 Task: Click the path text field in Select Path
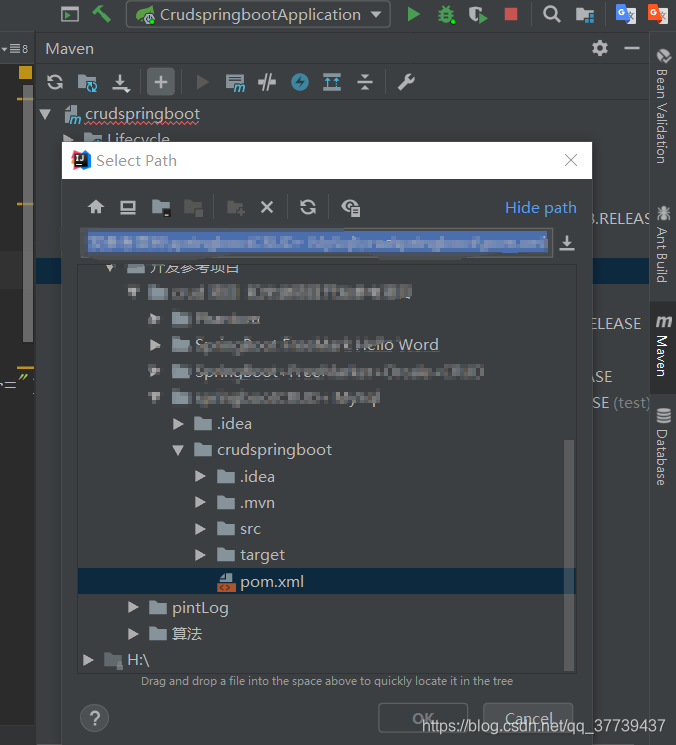coord(316,243)
